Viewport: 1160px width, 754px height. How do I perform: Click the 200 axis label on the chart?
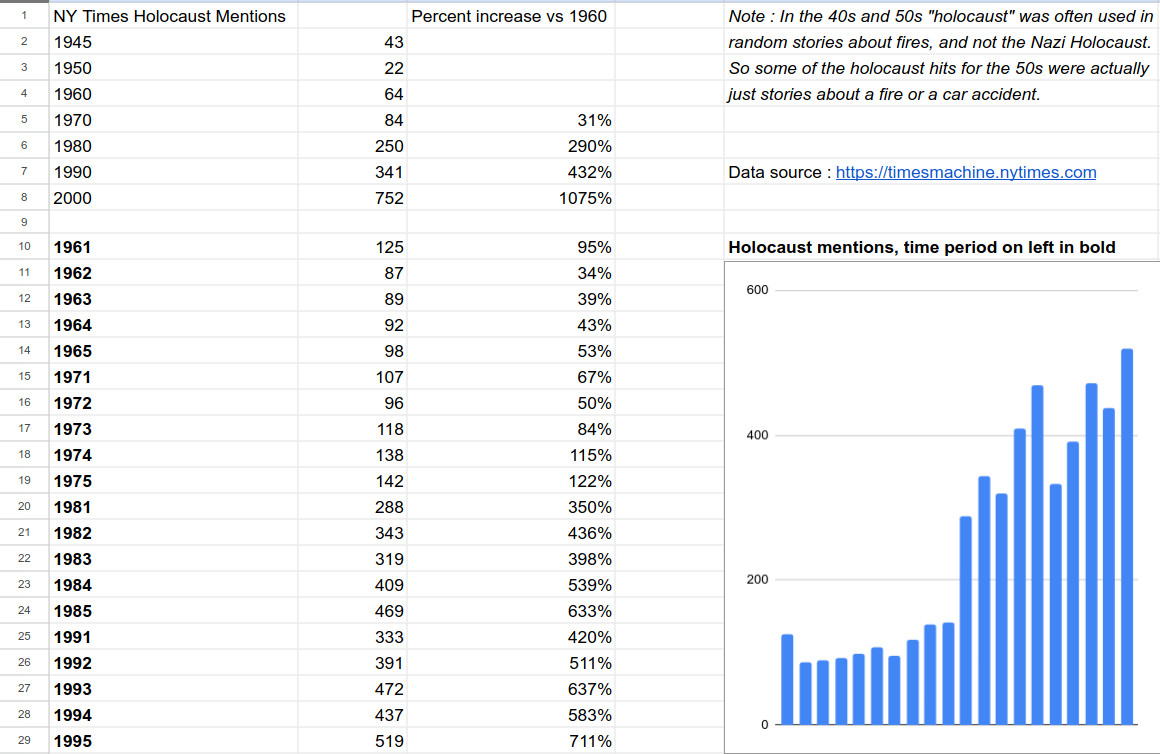(x=757, y=579)
